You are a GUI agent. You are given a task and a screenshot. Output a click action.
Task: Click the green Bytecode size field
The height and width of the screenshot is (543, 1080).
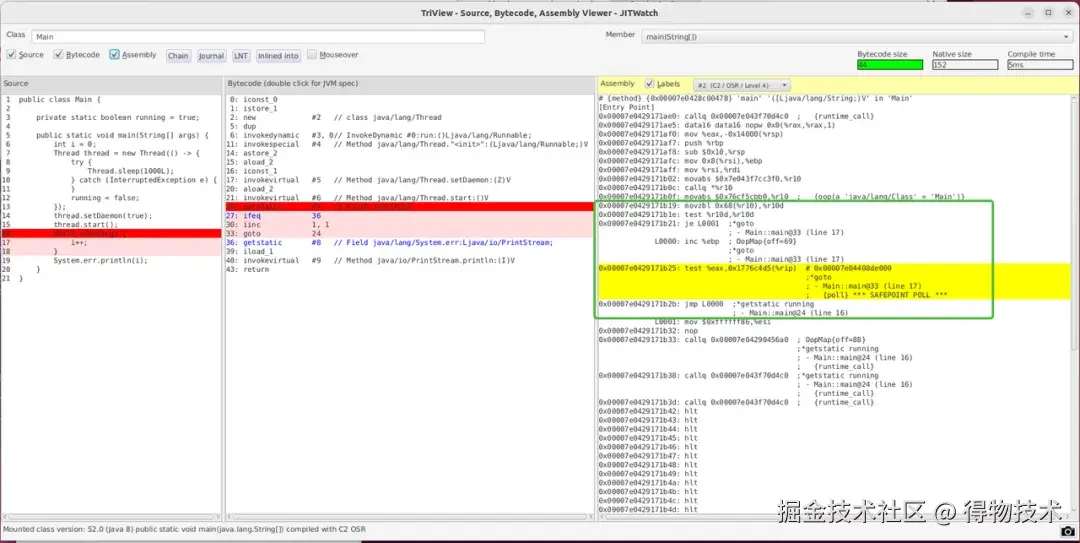[x=890, y=65]
